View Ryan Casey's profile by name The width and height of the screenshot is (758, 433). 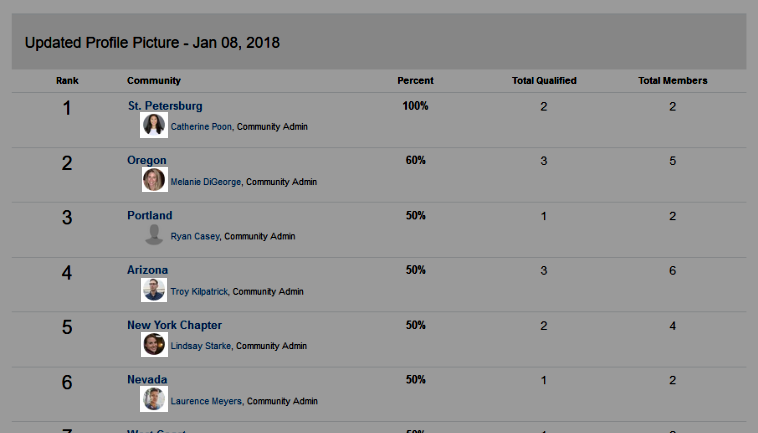[195, 236]
